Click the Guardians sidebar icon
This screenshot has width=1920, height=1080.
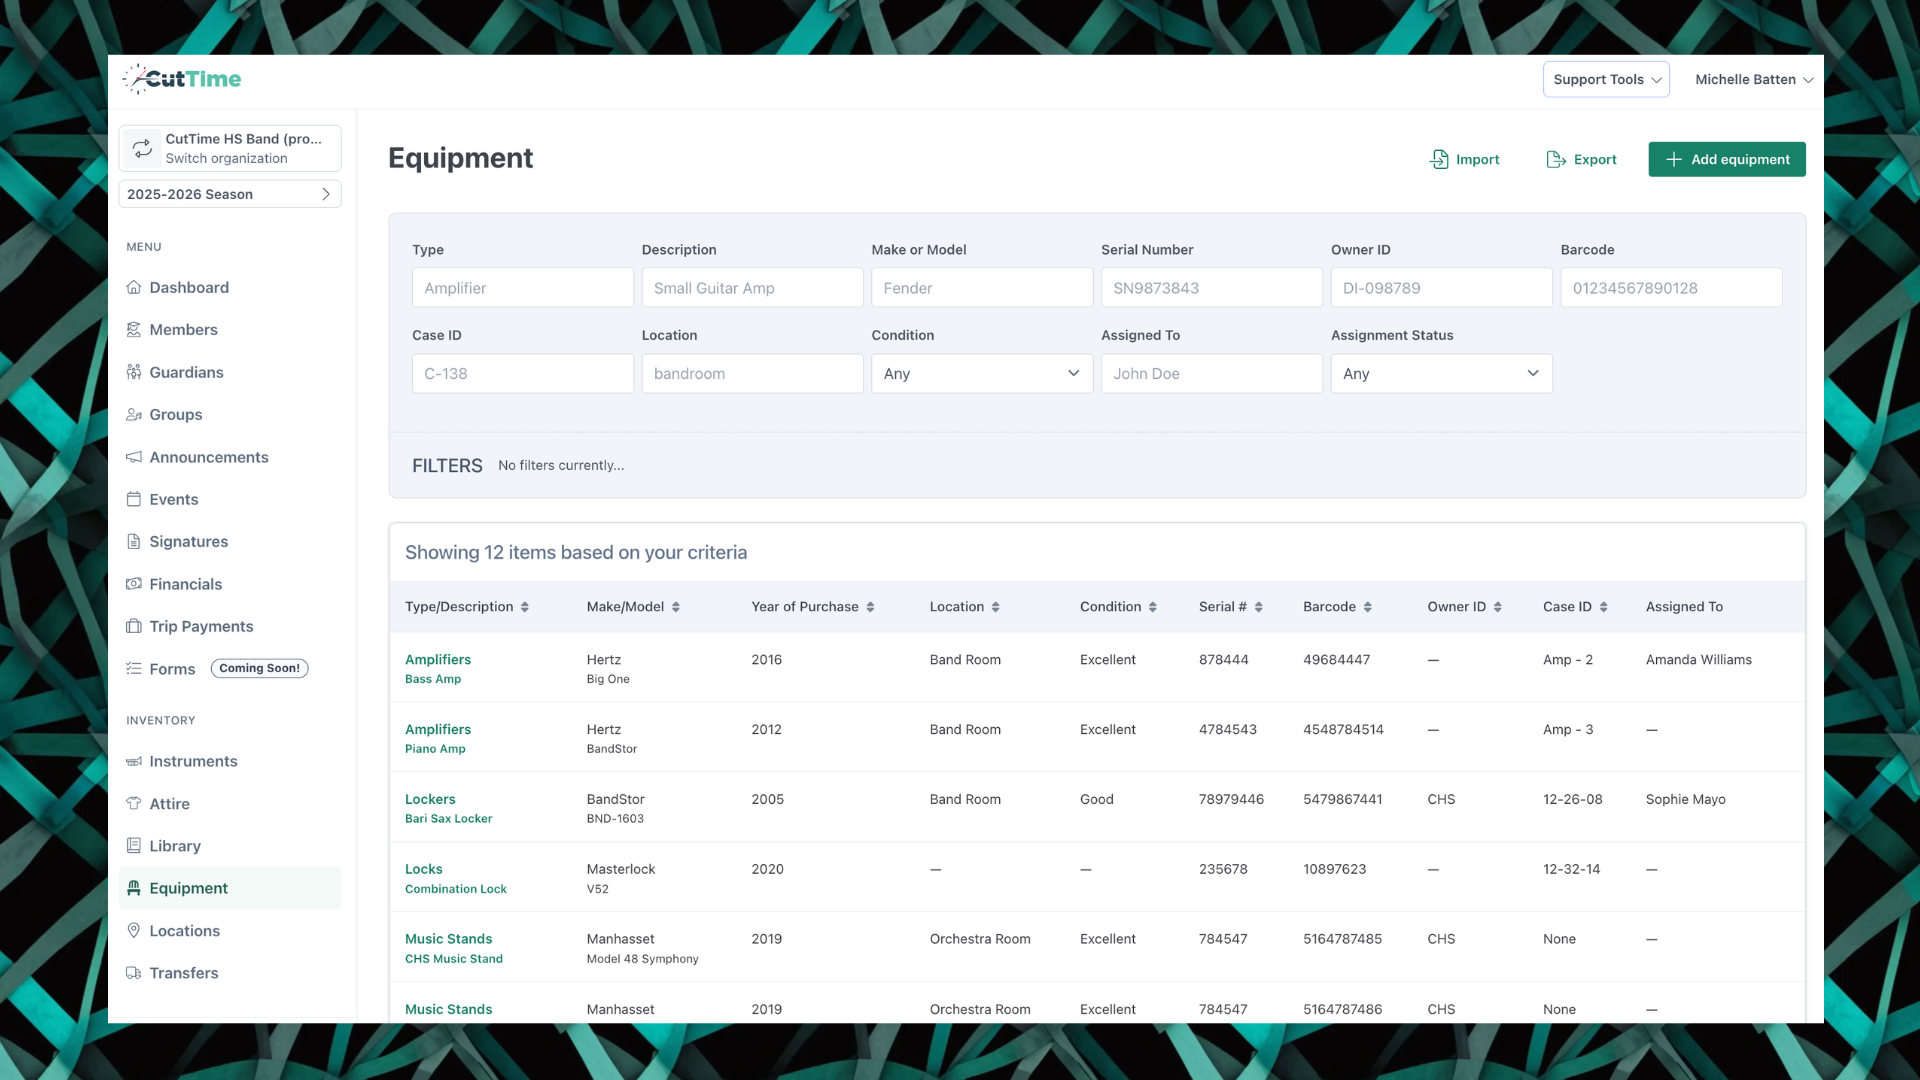tap(136, 372)
